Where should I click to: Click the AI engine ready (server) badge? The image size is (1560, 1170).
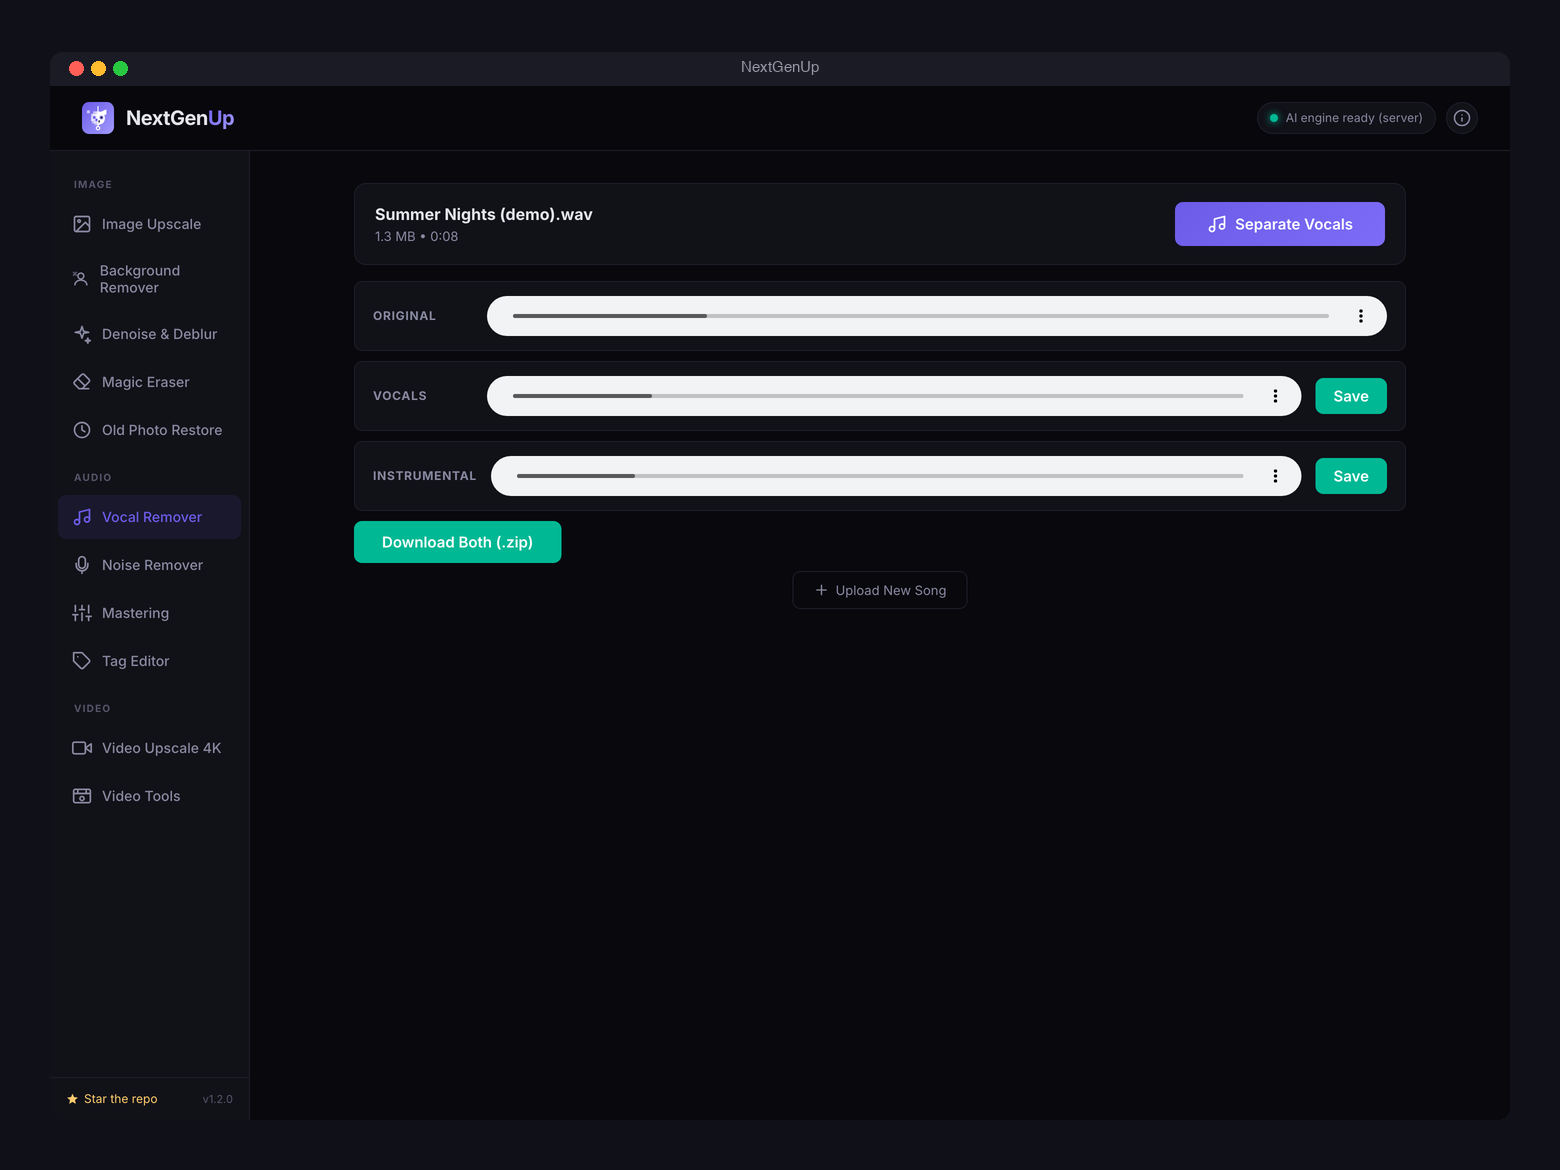1346,118
